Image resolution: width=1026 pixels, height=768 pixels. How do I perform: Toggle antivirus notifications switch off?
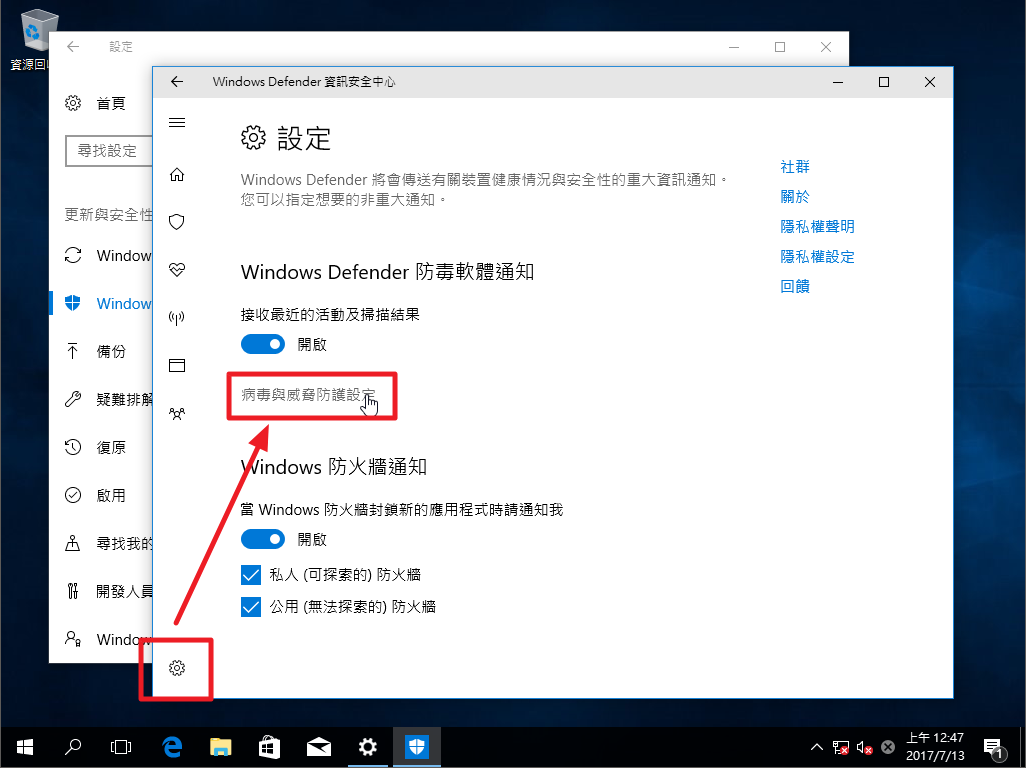coord(263,344)
